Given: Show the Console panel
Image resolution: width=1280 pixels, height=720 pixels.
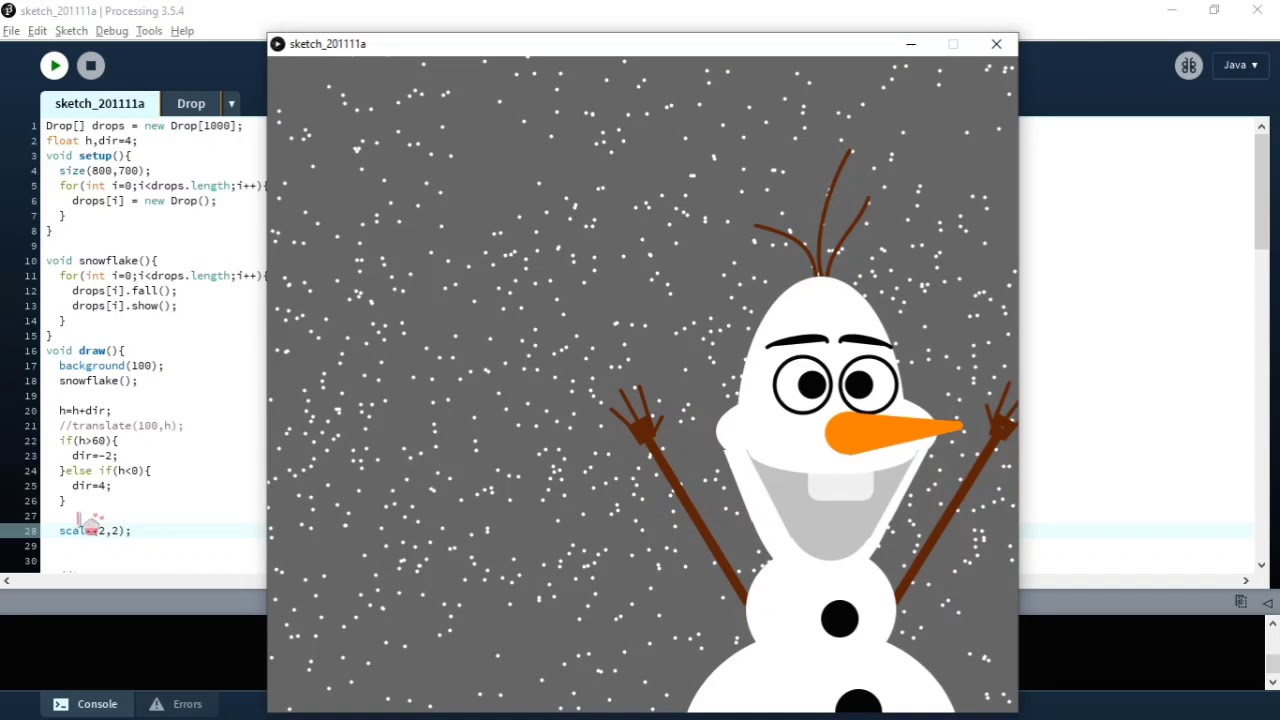Looking at the screenshot, I should click(x=85, y=704).
